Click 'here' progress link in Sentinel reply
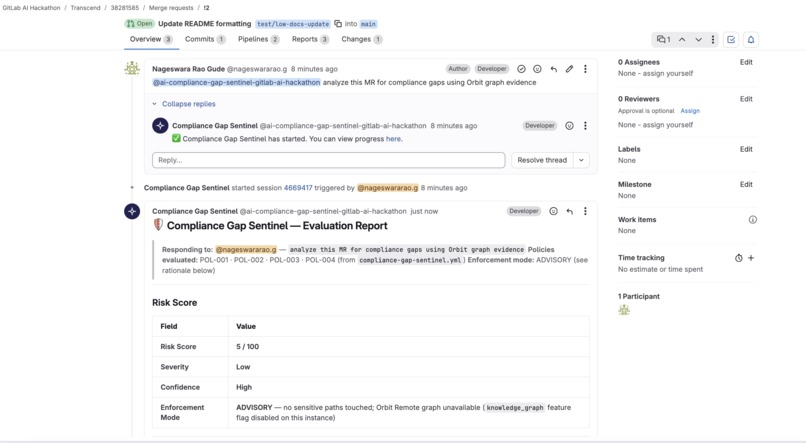 pyautogui.click(x=393, y=139)
